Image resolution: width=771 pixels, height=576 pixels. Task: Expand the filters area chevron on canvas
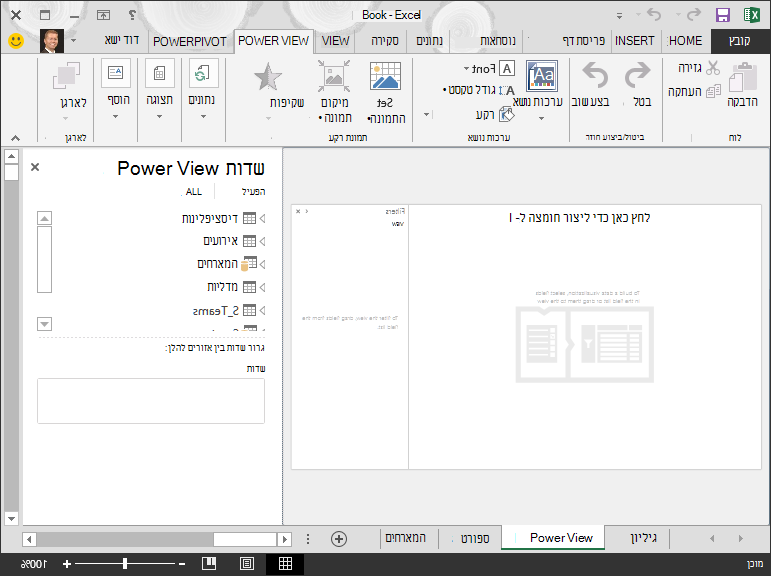(x=307, y=211)
